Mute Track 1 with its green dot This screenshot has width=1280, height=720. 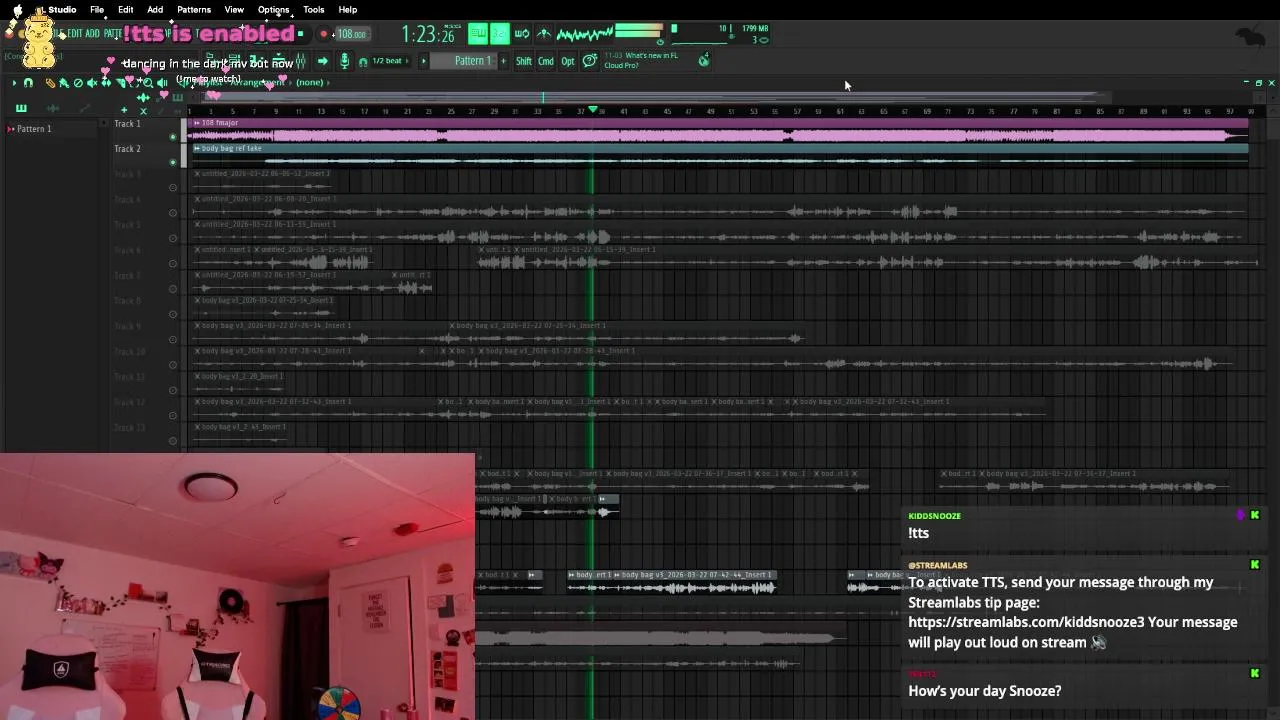pyautogui.click(x=173, y=136)
